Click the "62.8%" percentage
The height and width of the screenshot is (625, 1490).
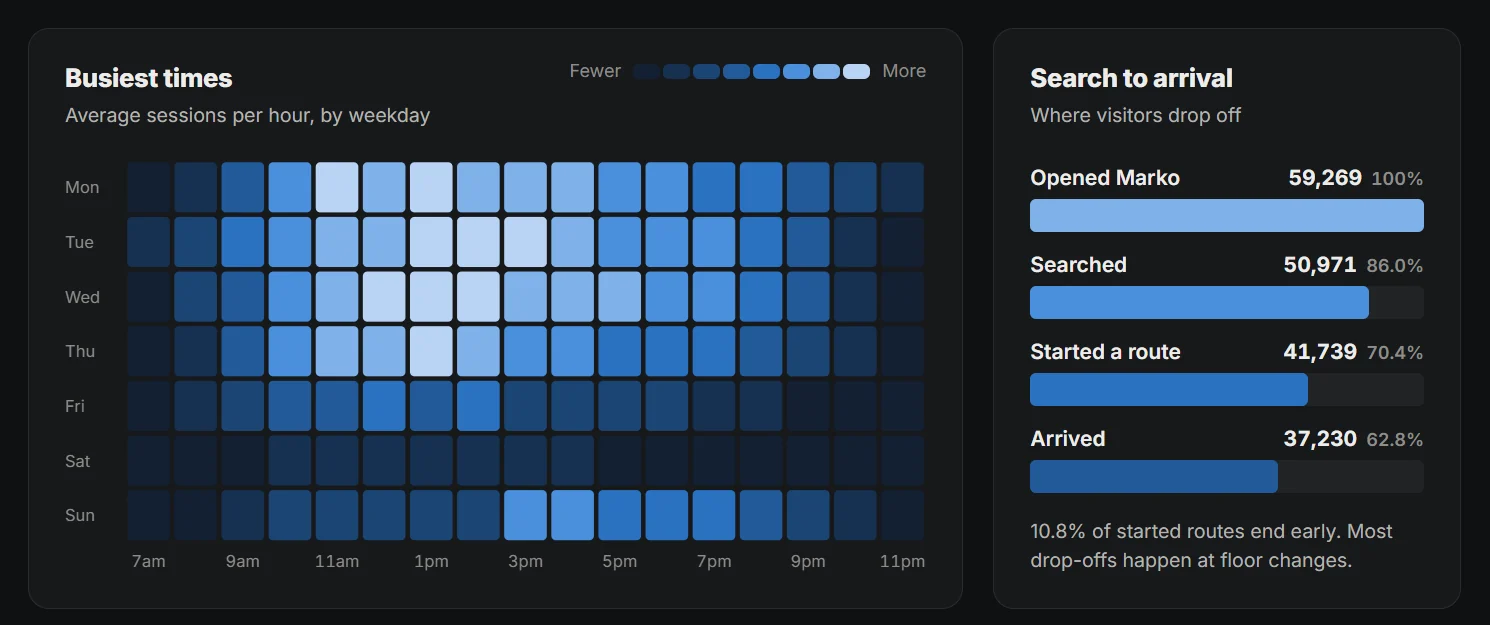tap(1395, 440)
